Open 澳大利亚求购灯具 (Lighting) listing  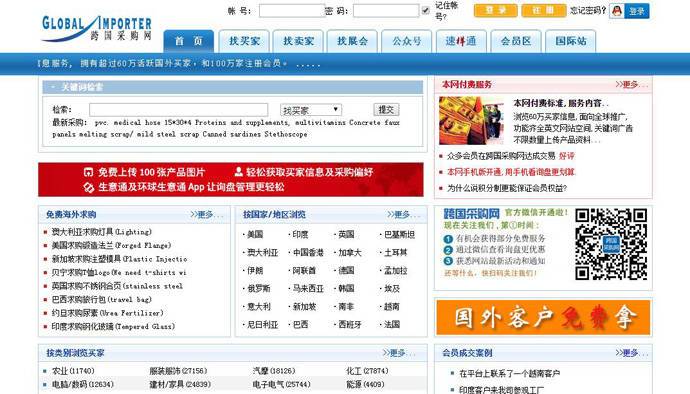click(102, 232)
